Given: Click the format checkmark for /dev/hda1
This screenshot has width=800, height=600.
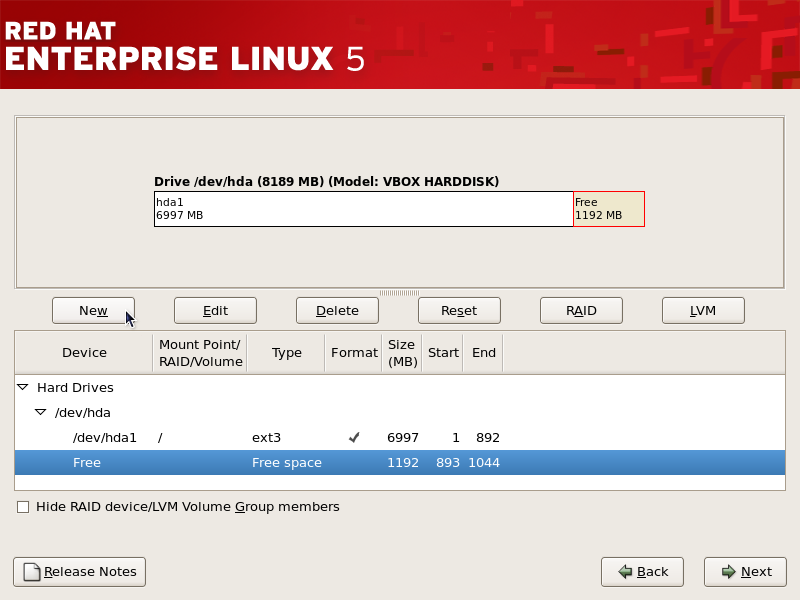Looking at the screenshot, I should [354, 437].
